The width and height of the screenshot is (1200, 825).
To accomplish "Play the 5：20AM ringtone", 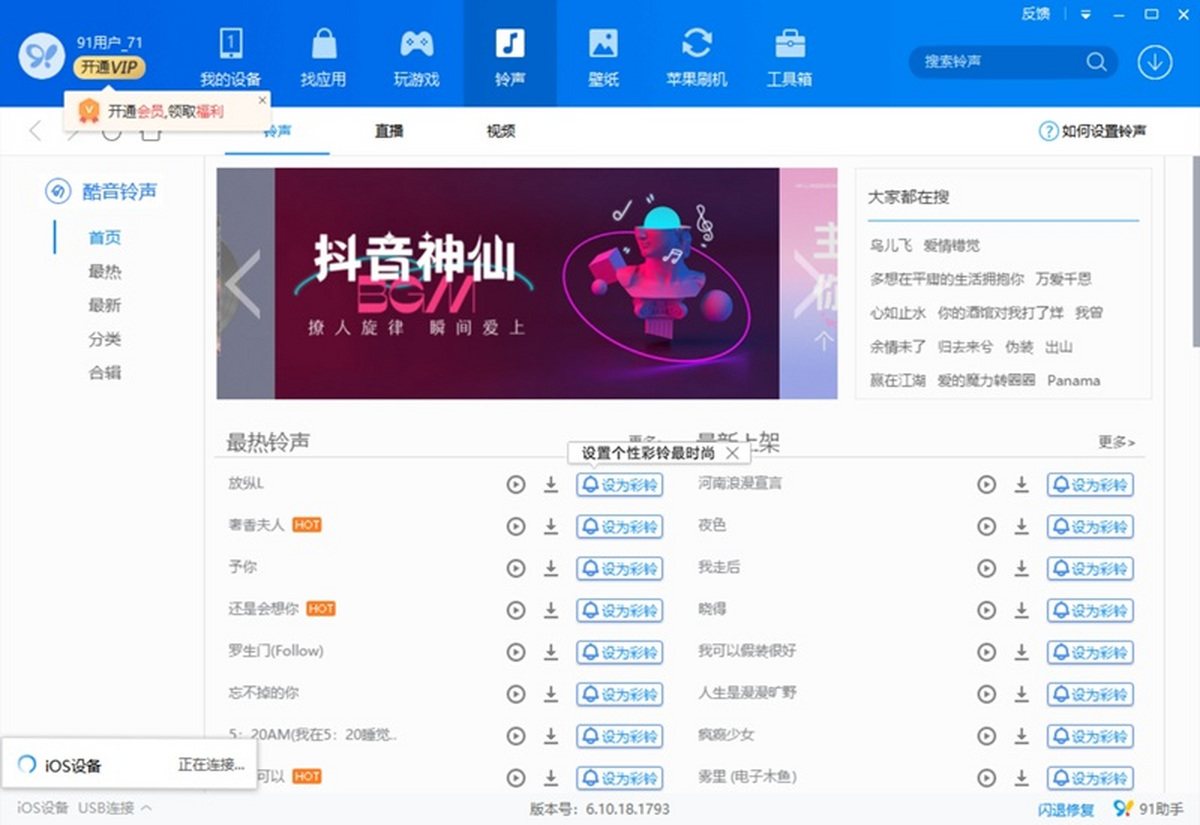I will pyautogui.click(x=516, y=737).
